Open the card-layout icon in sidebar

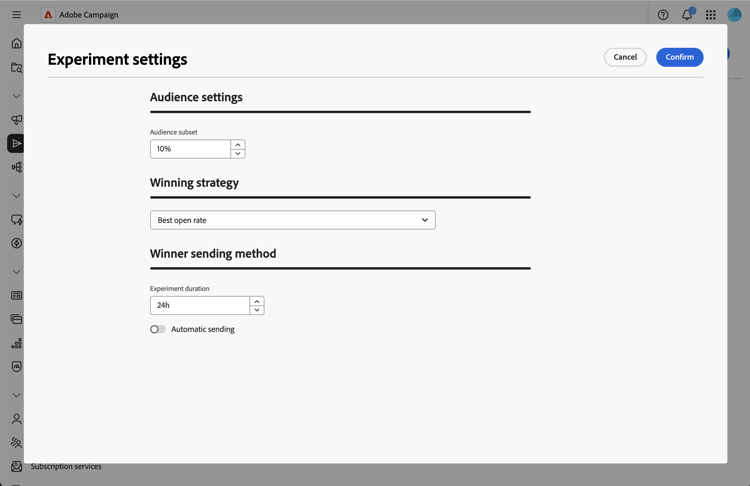[x=16, y=295]
